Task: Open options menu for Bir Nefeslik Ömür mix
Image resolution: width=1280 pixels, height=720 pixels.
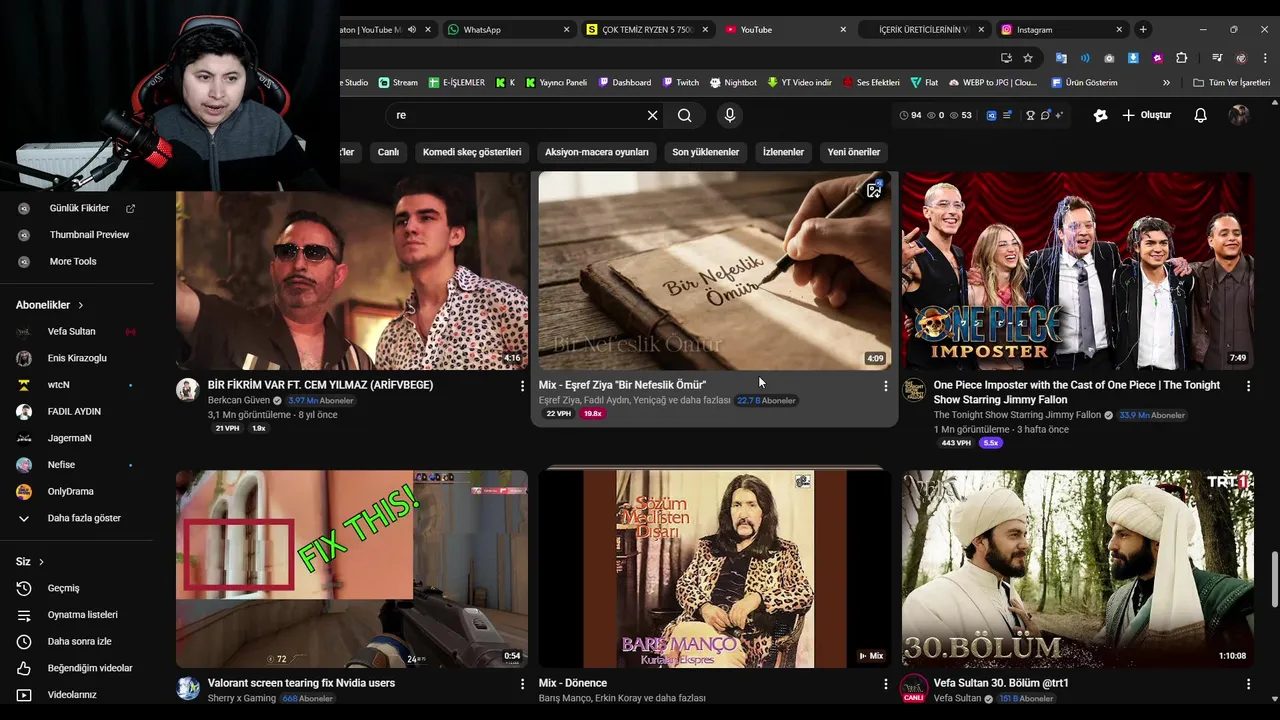Action: click(x=885, y=386)
